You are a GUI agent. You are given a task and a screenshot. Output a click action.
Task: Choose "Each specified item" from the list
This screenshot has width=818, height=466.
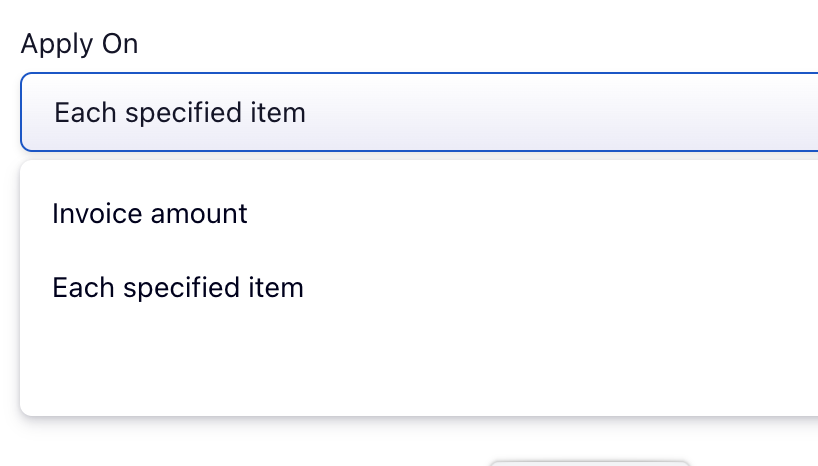click(x=178, y=289)
